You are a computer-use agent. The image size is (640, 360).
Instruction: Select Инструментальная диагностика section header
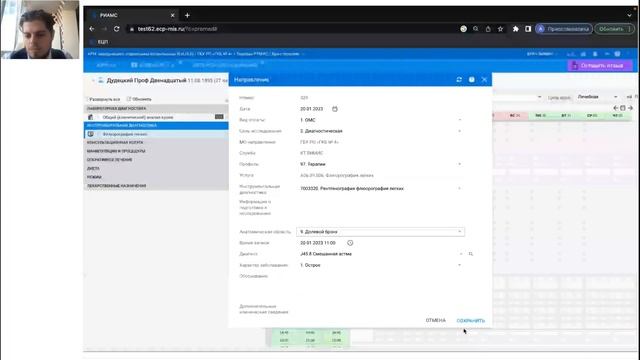[156, 125]
